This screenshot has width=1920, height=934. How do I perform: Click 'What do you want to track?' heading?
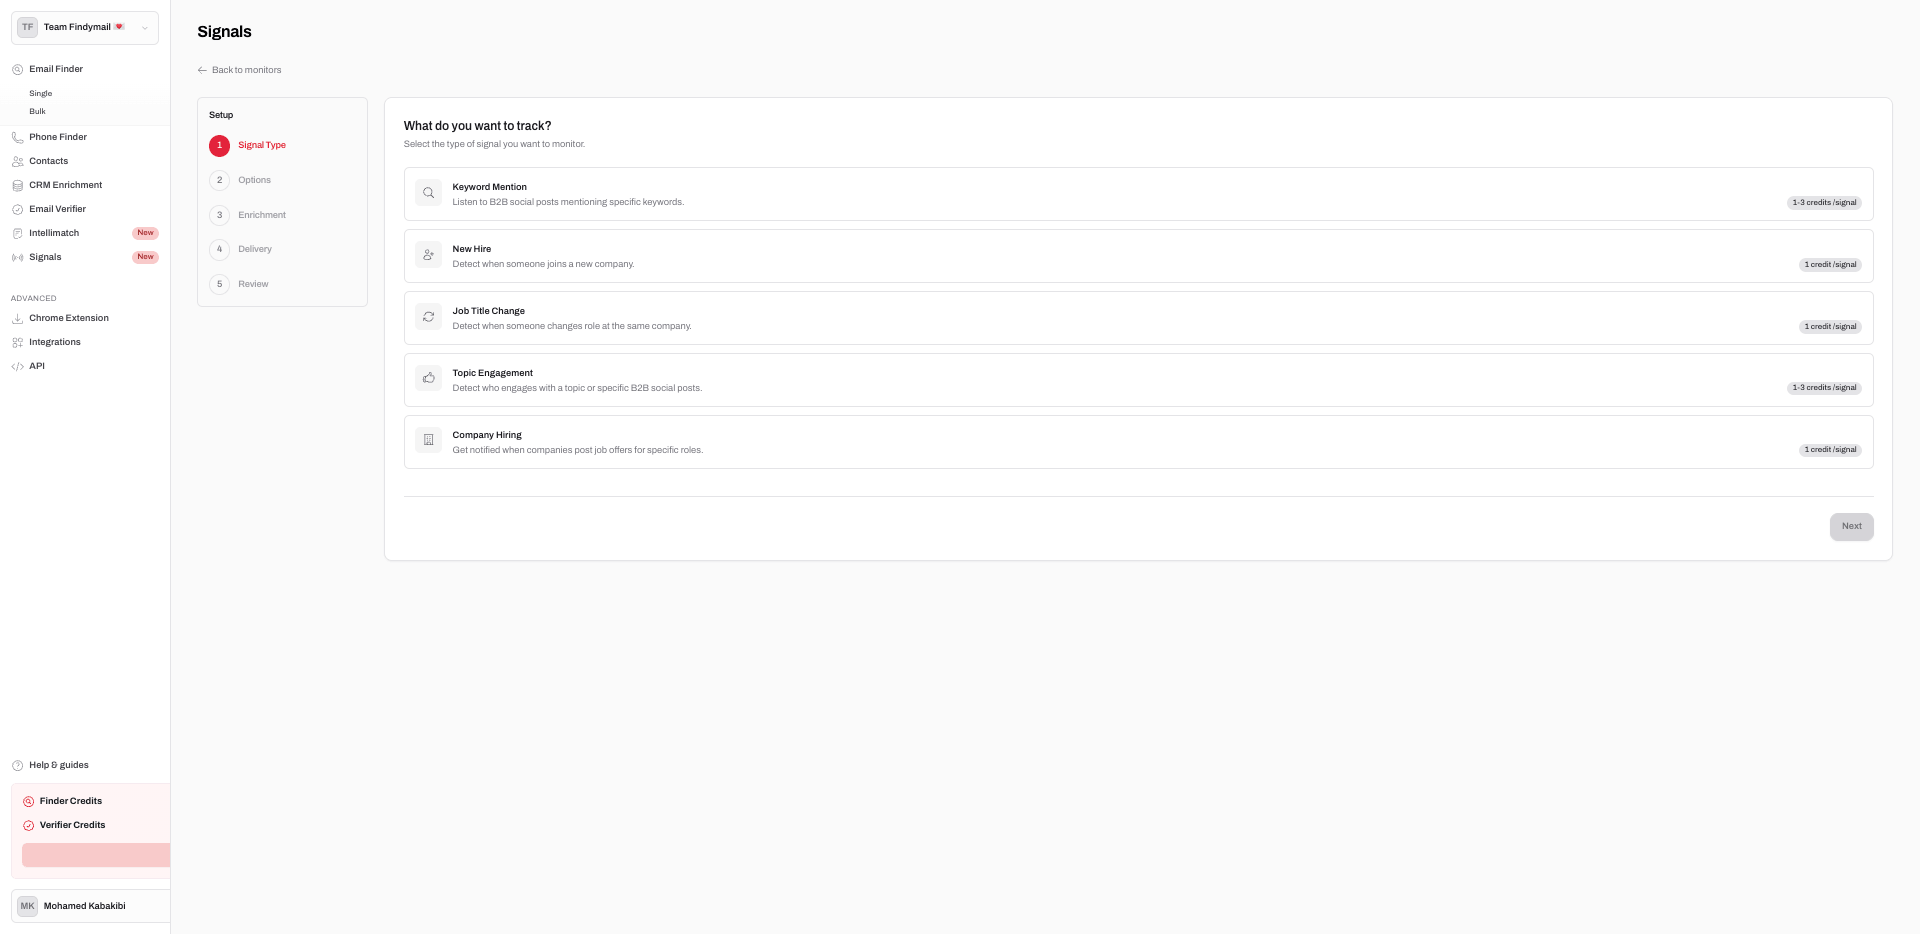coord(477,126)
